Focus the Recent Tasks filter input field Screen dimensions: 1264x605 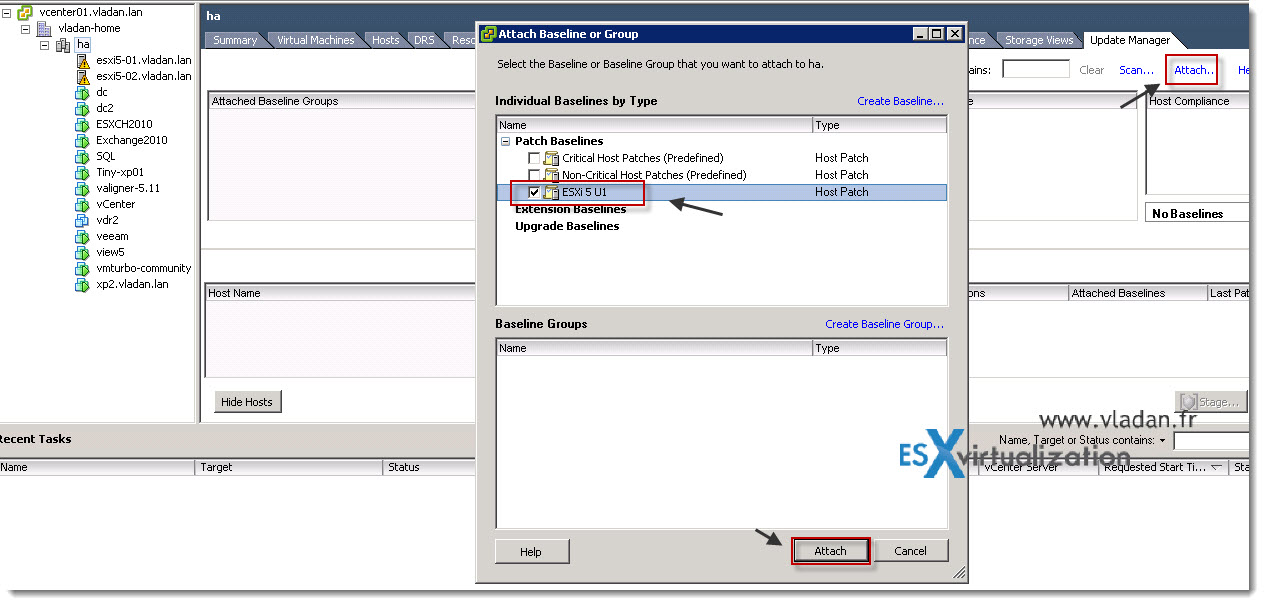click(x=1212, y=441)
